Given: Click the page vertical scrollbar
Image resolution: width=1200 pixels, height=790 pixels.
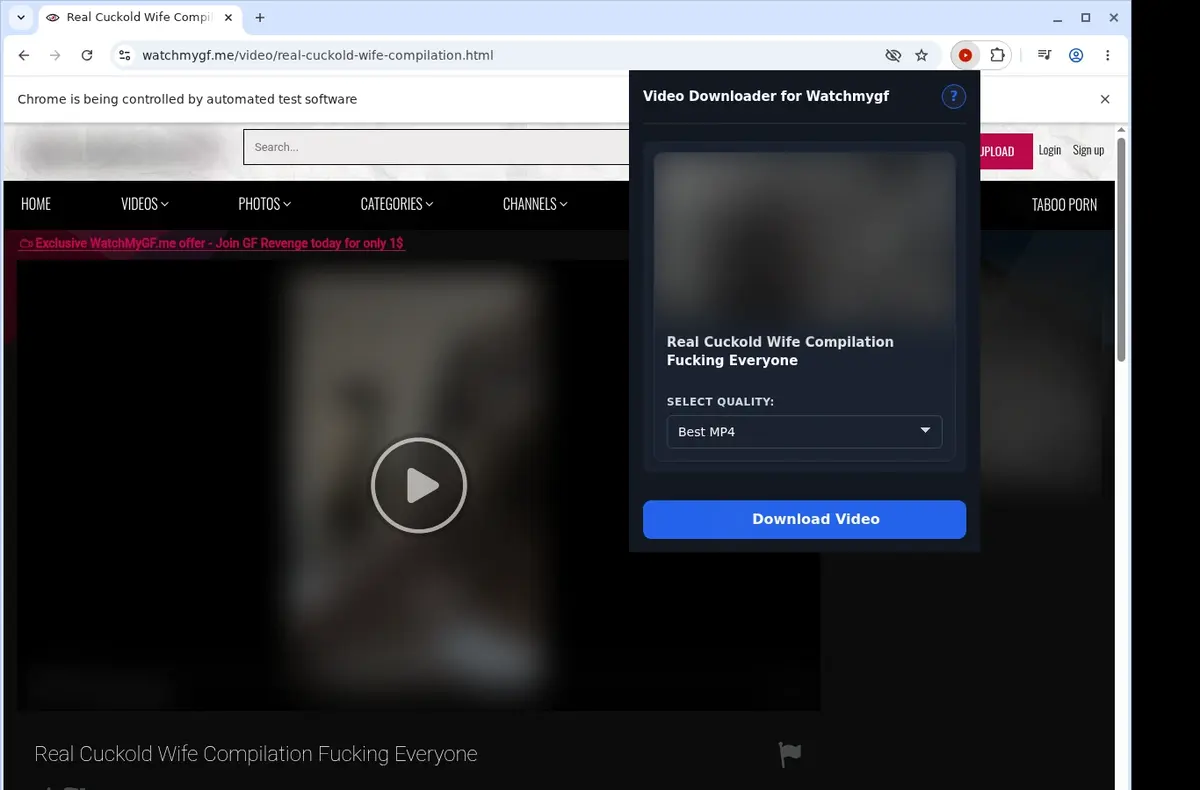Looking at the screenshot, I should coord(1121,250).
